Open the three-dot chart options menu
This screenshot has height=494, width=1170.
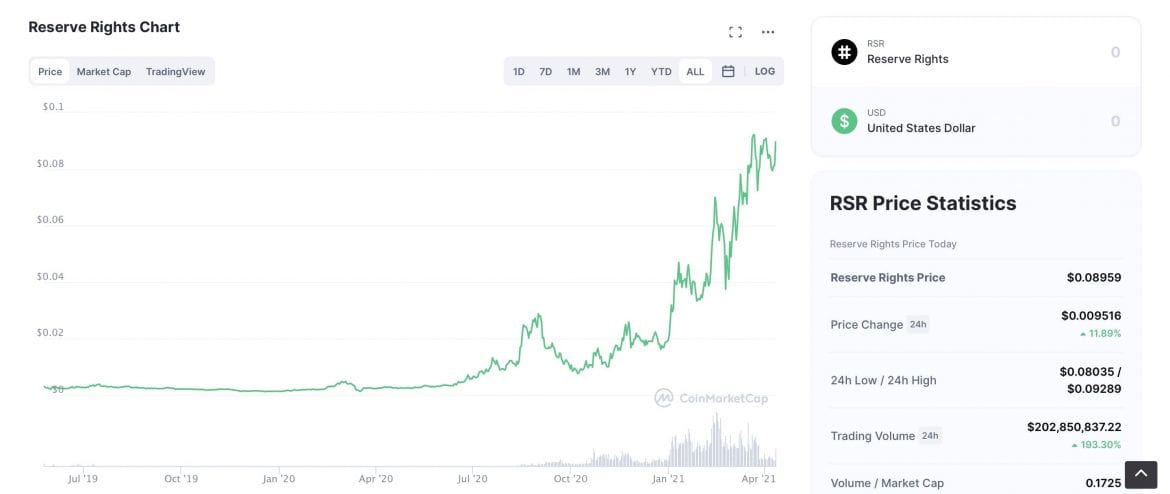point(768,32)
